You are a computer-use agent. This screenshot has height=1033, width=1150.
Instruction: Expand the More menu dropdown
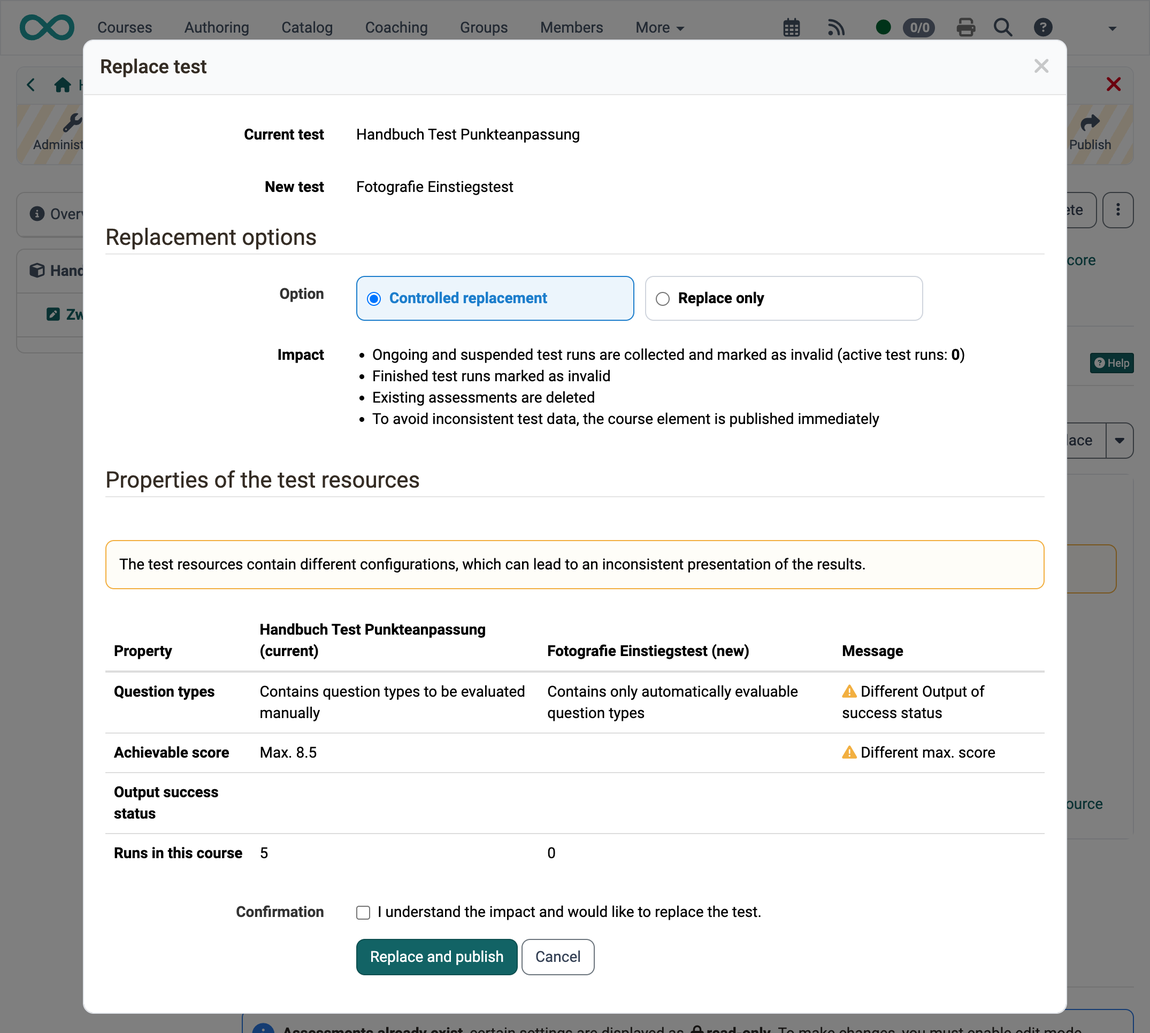(x=659, y=28)
